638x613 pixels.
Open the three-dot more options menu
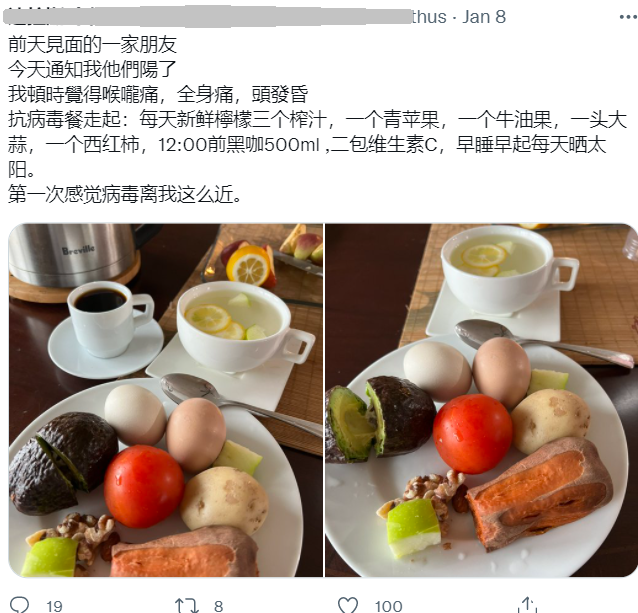628,17
